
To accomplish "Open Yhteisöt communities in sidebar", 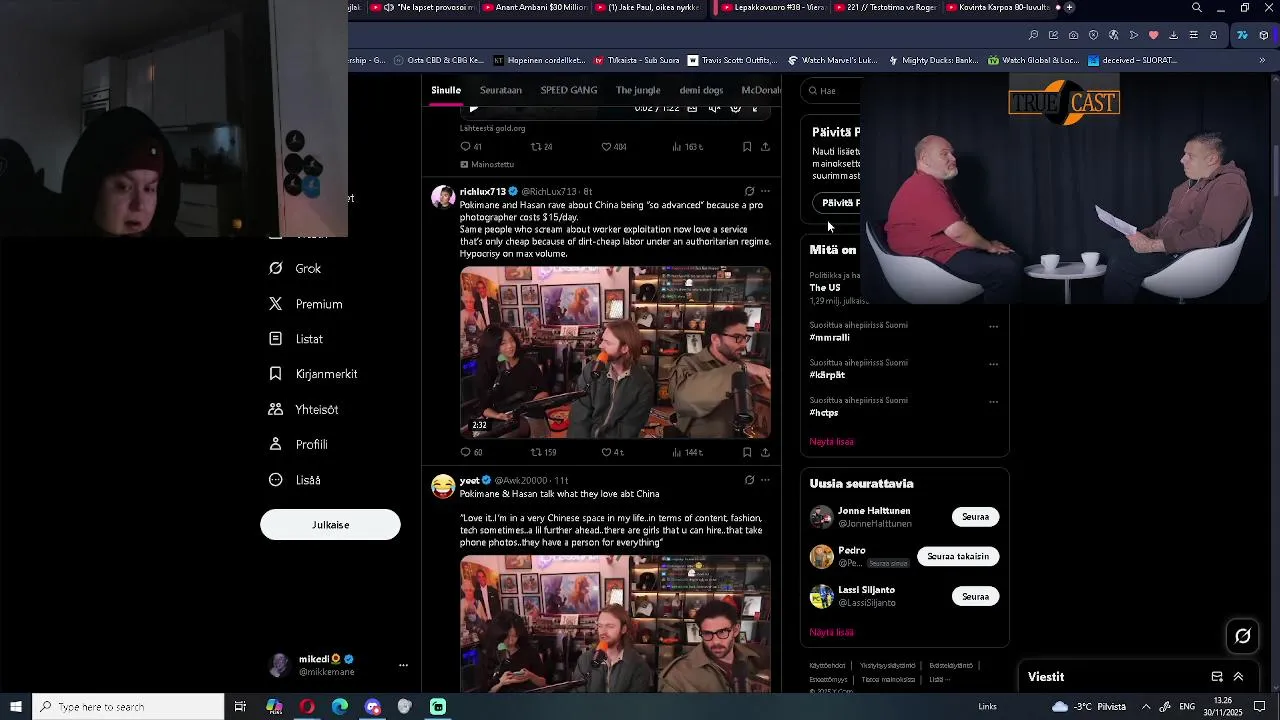I will (x=303, y=410).
